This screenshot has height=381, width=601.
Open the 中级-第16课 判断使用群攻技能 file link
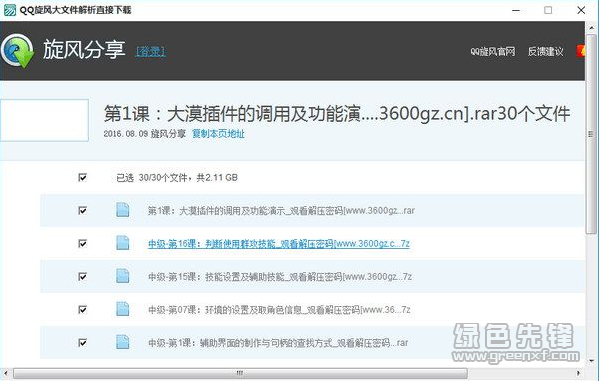point(279,243)
